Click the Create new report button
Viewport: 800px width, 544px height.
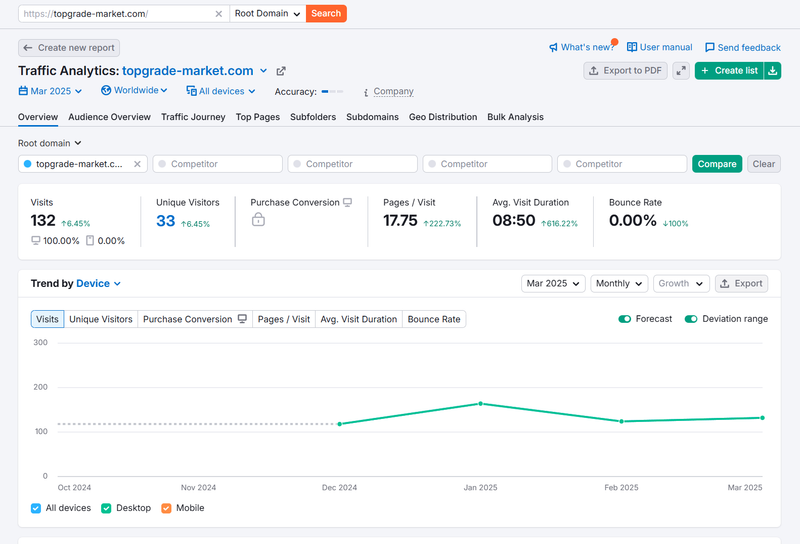pos(69,48)
